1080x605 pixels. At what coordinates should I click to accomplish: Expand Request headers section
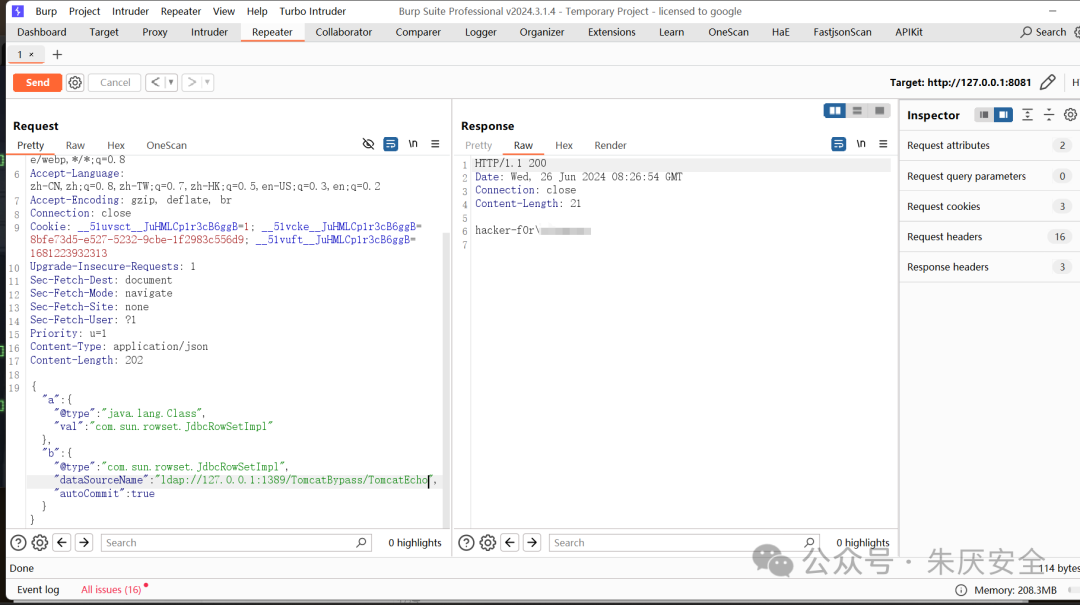click(x=989, y=237)
